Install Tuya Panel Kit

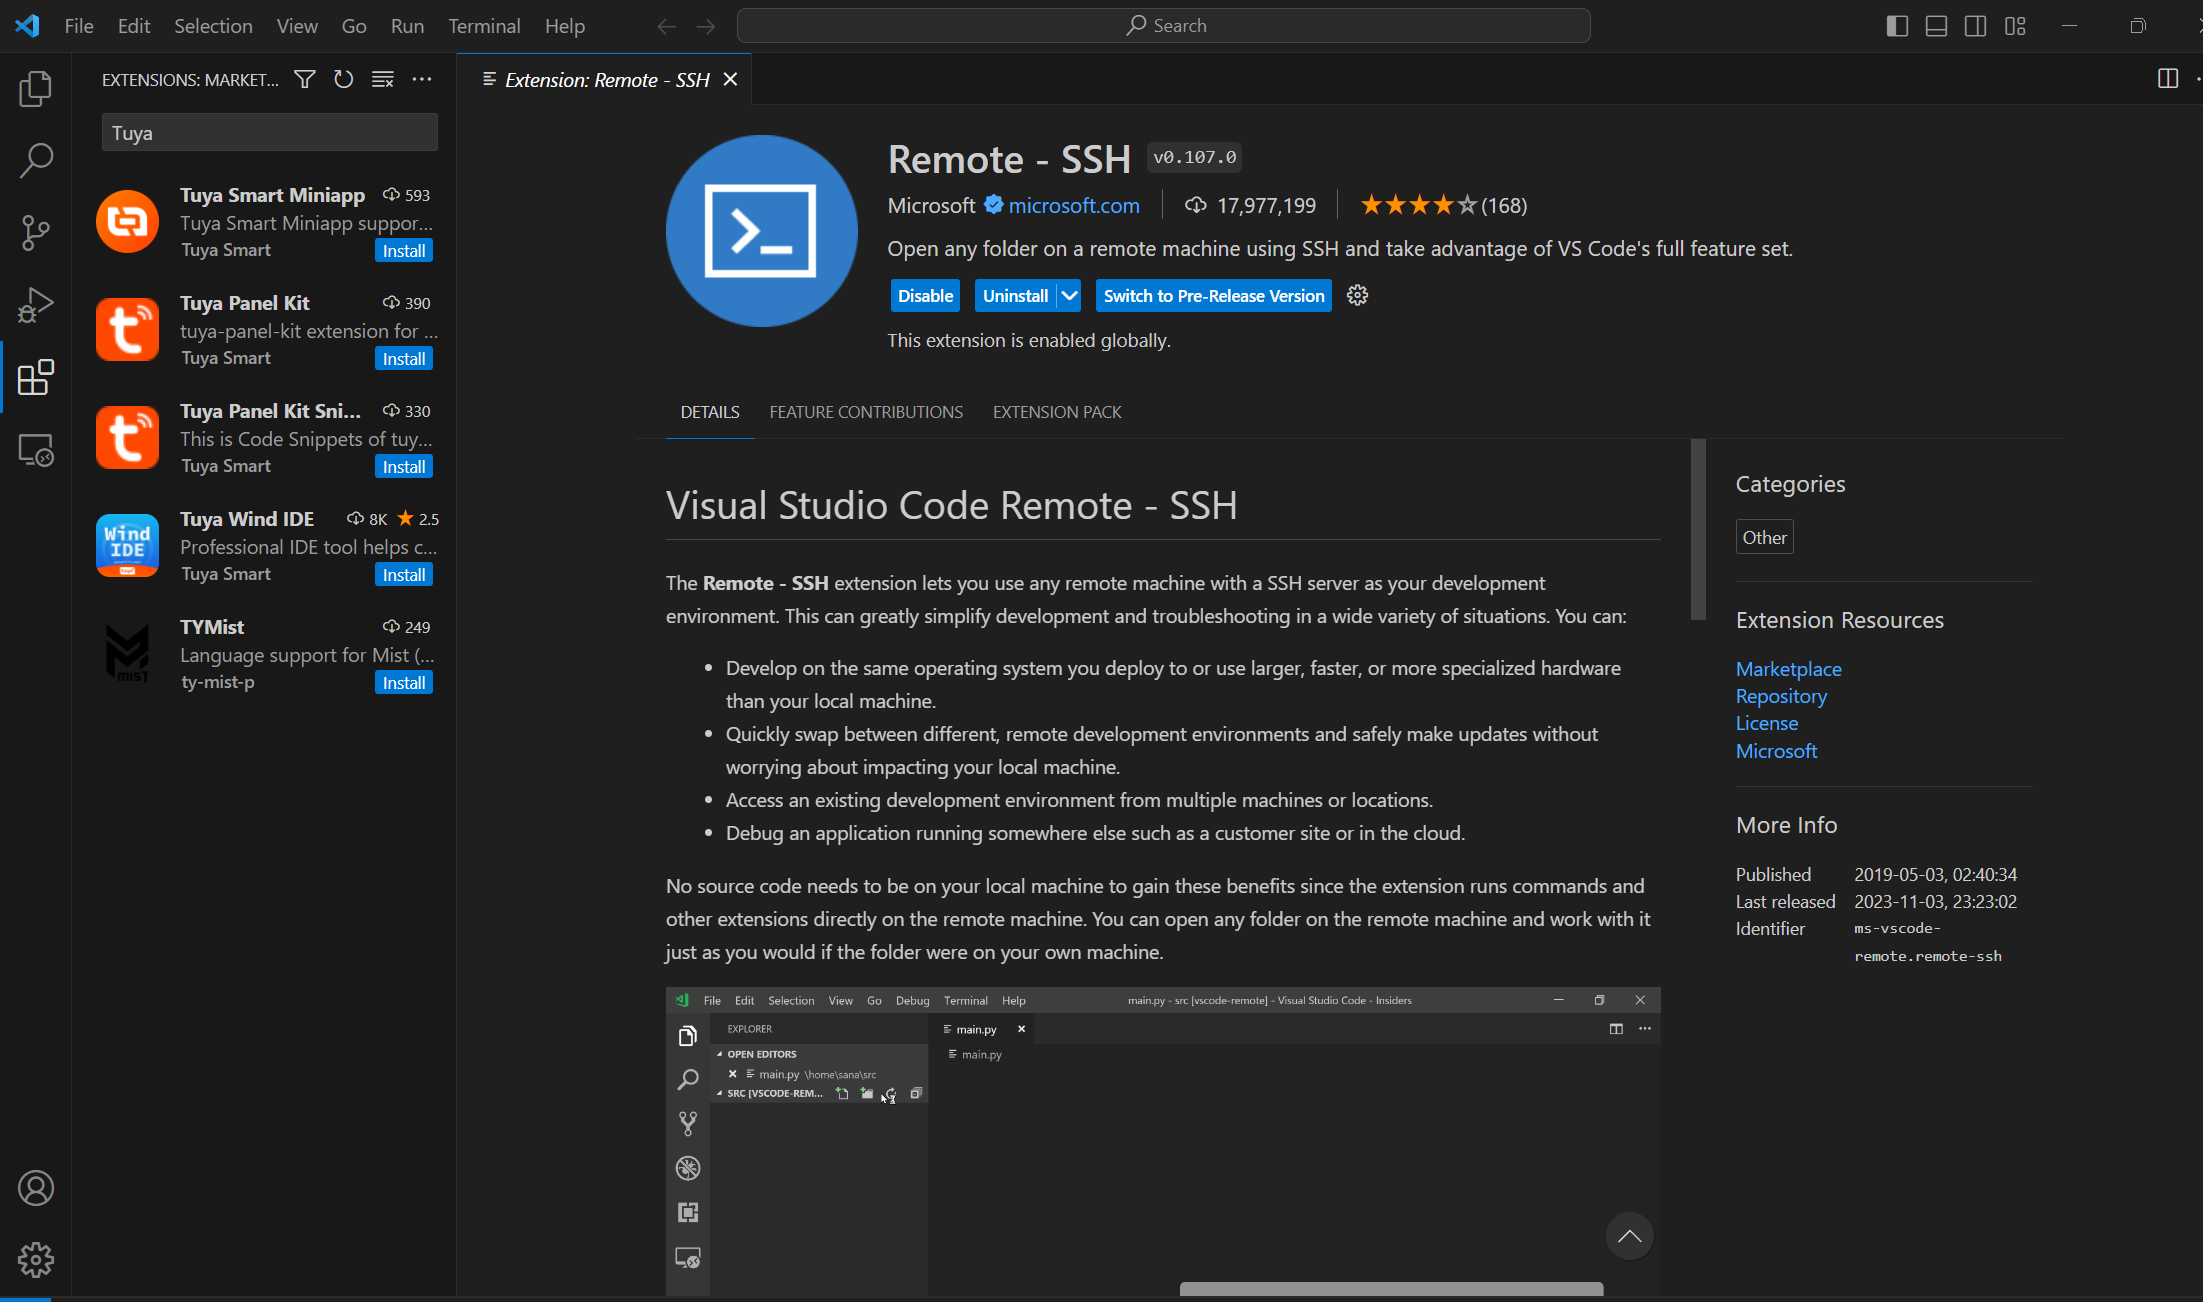coord(404,358)
